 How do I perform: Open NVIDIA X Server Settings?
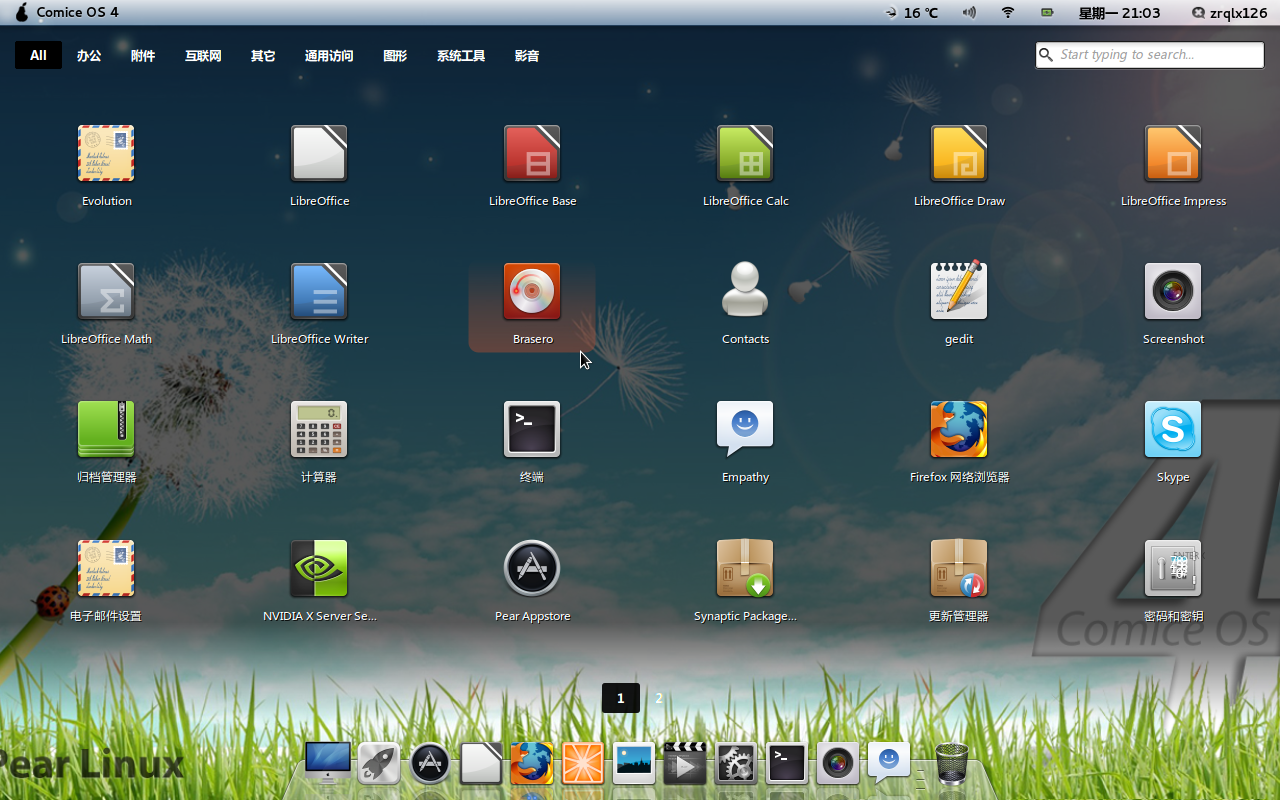coord(319,568)
